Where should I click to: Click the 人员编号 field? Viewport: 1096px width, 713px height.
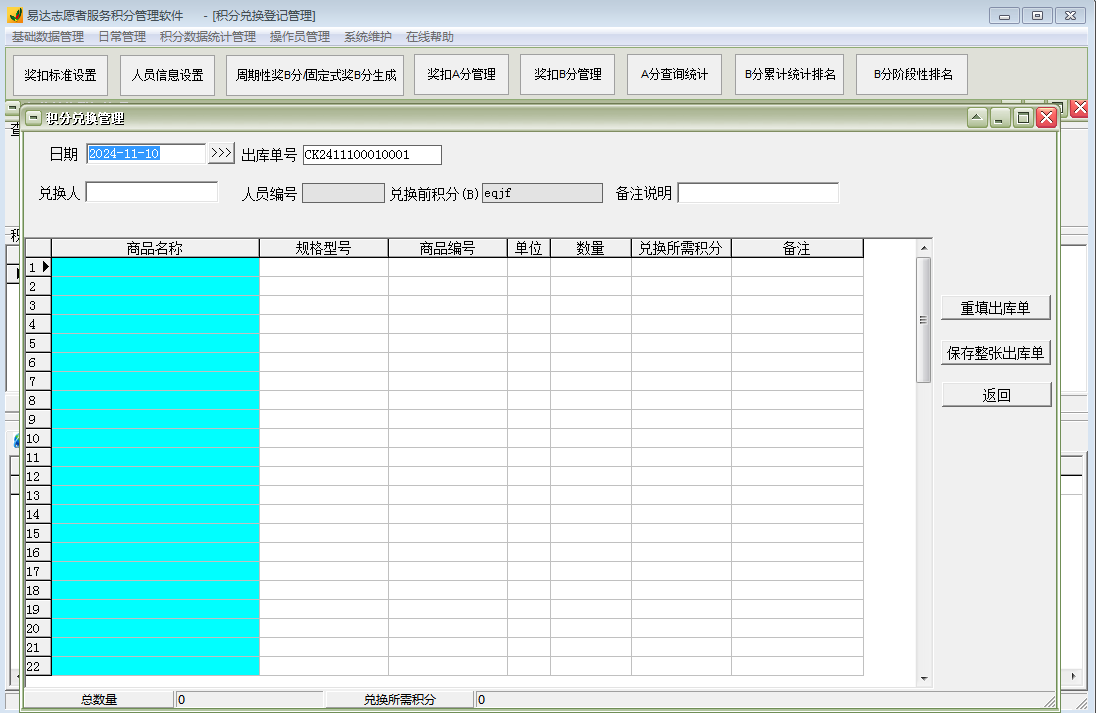pyautogui.click(x=343, y=193)
